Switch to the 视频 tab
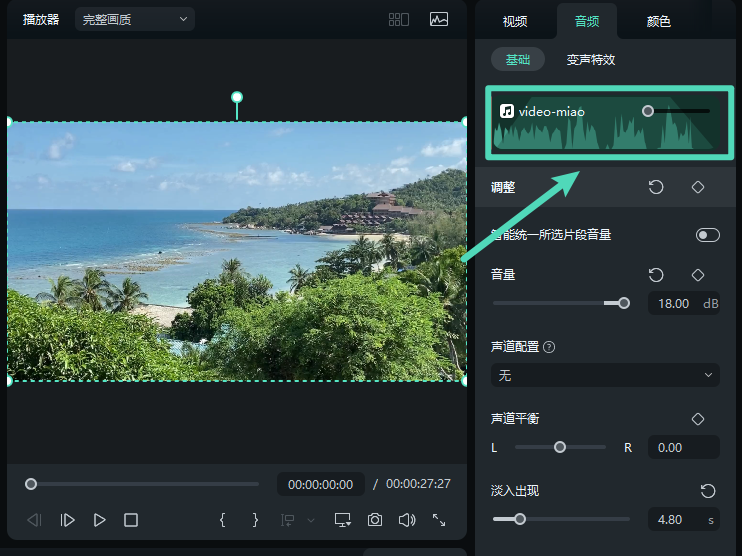Screen dimensions: 742x556 [515, 21]
